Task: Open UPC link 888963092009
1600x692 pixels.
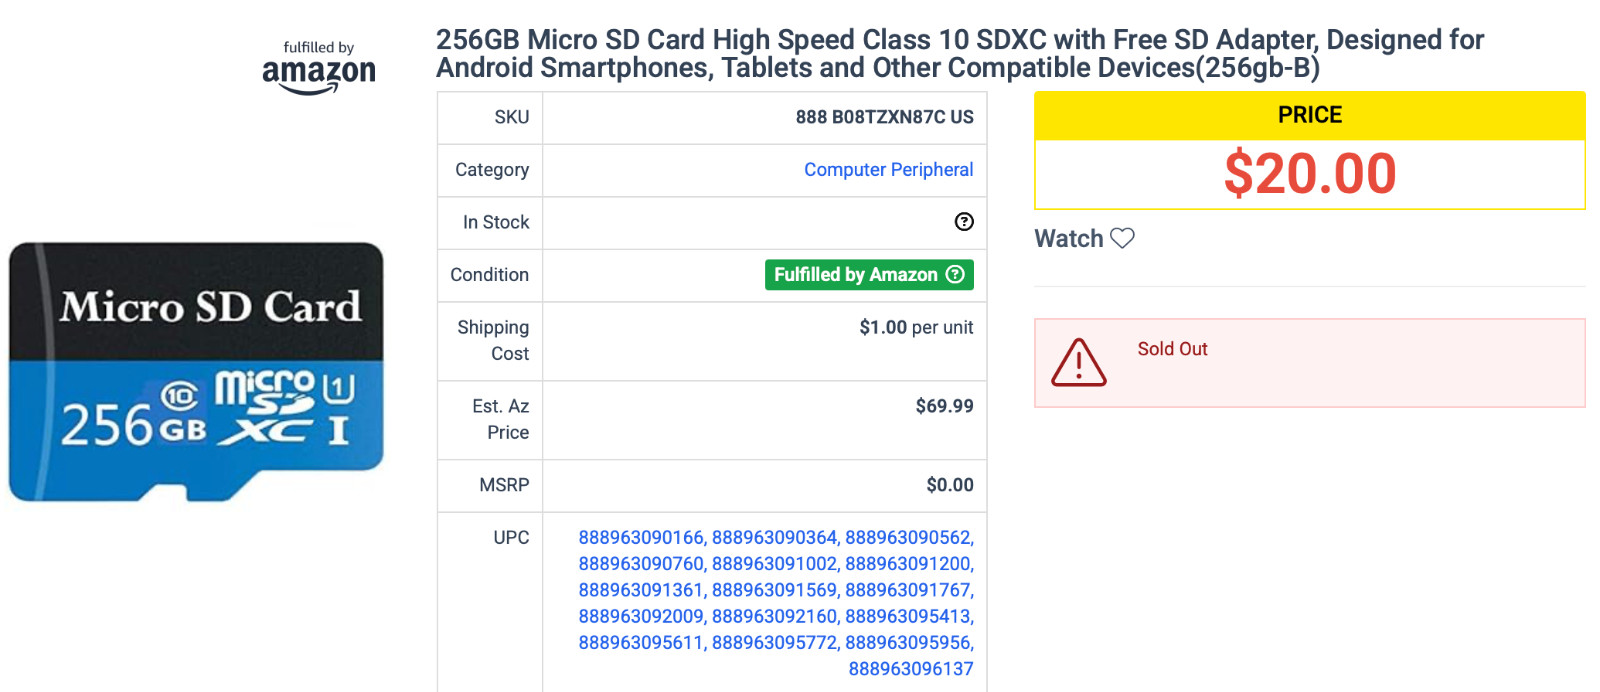Action: (x=640, y=616)
